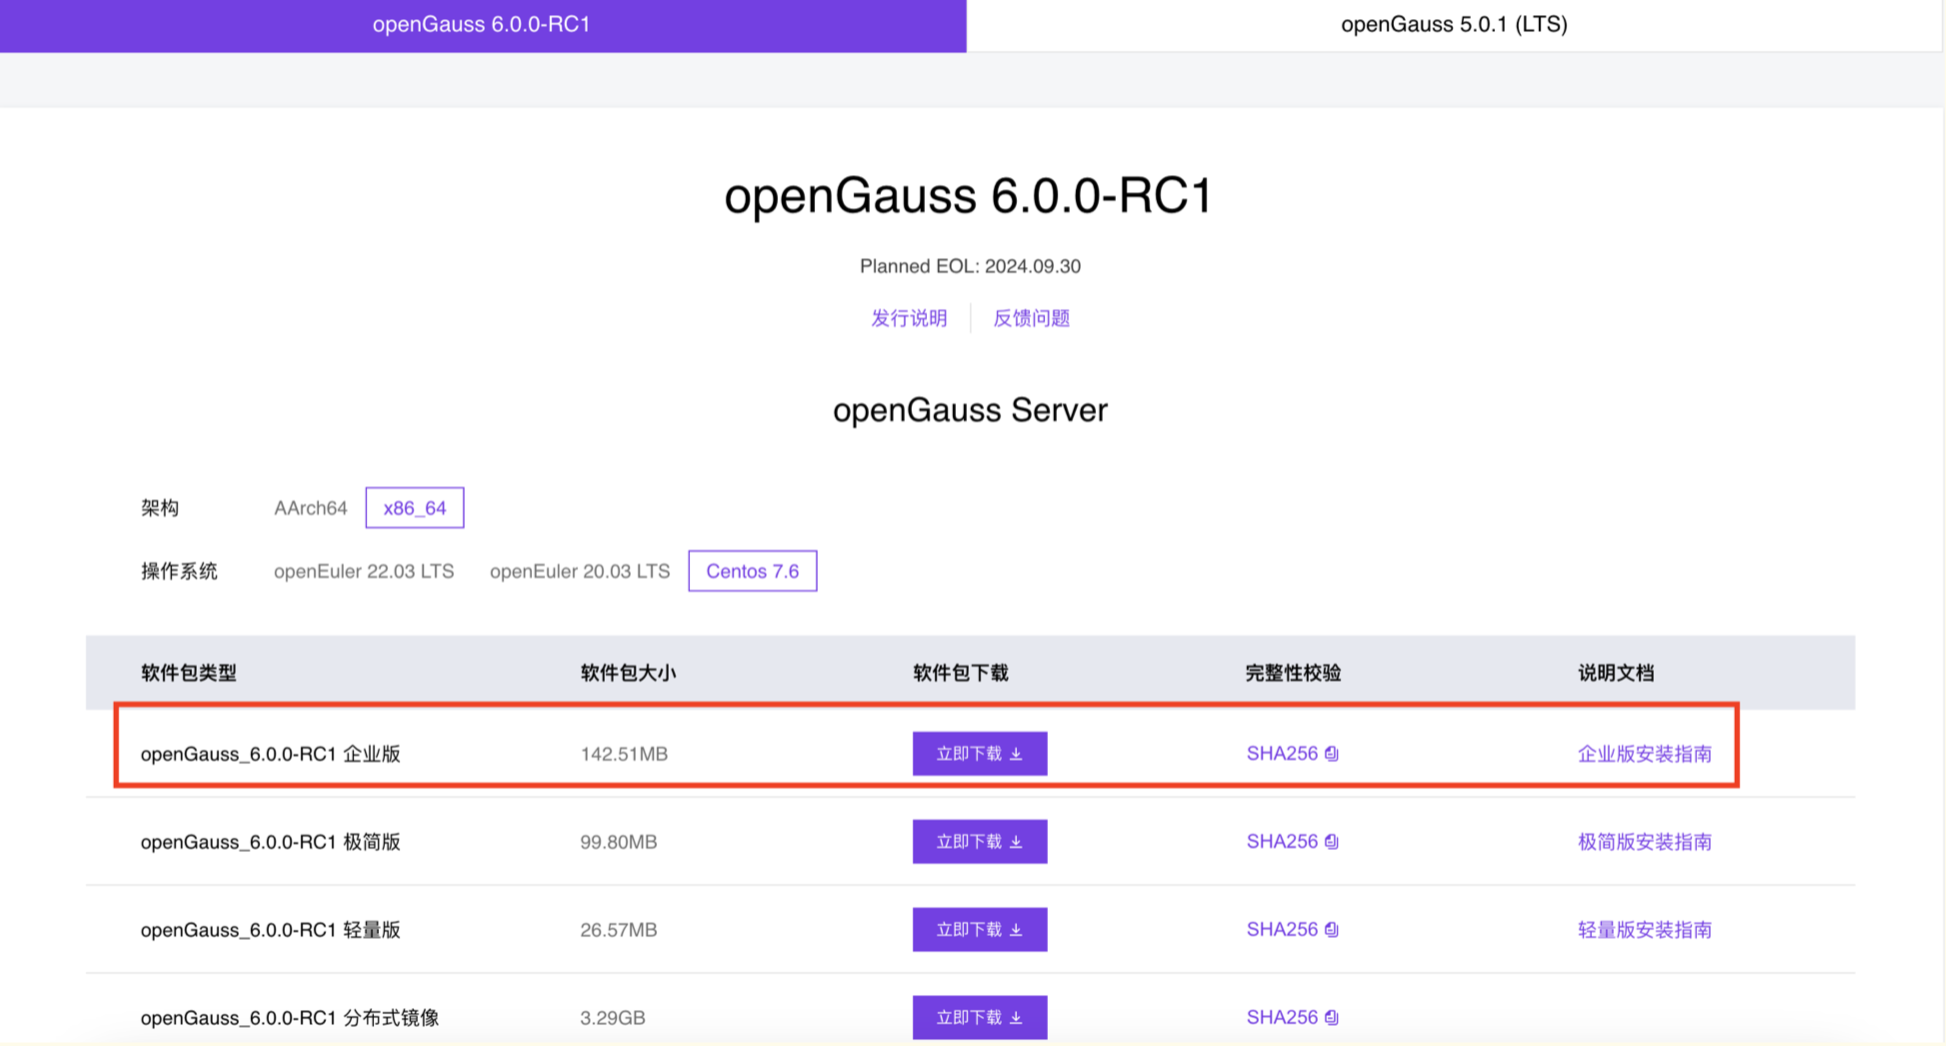
Task: Select the x86_64 architecture option
Action: tap(415, 508)
